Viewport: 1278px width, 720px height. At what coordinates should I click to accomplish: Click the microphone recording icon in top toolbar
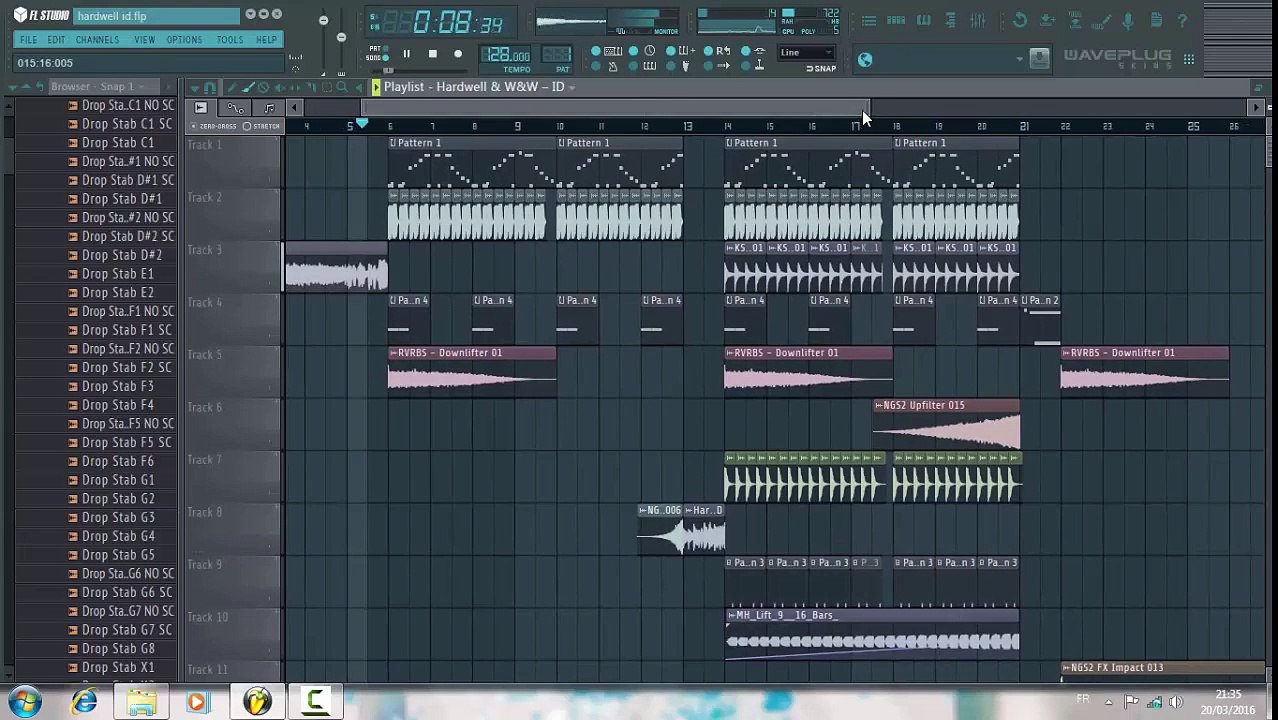tap(1127, 21)
